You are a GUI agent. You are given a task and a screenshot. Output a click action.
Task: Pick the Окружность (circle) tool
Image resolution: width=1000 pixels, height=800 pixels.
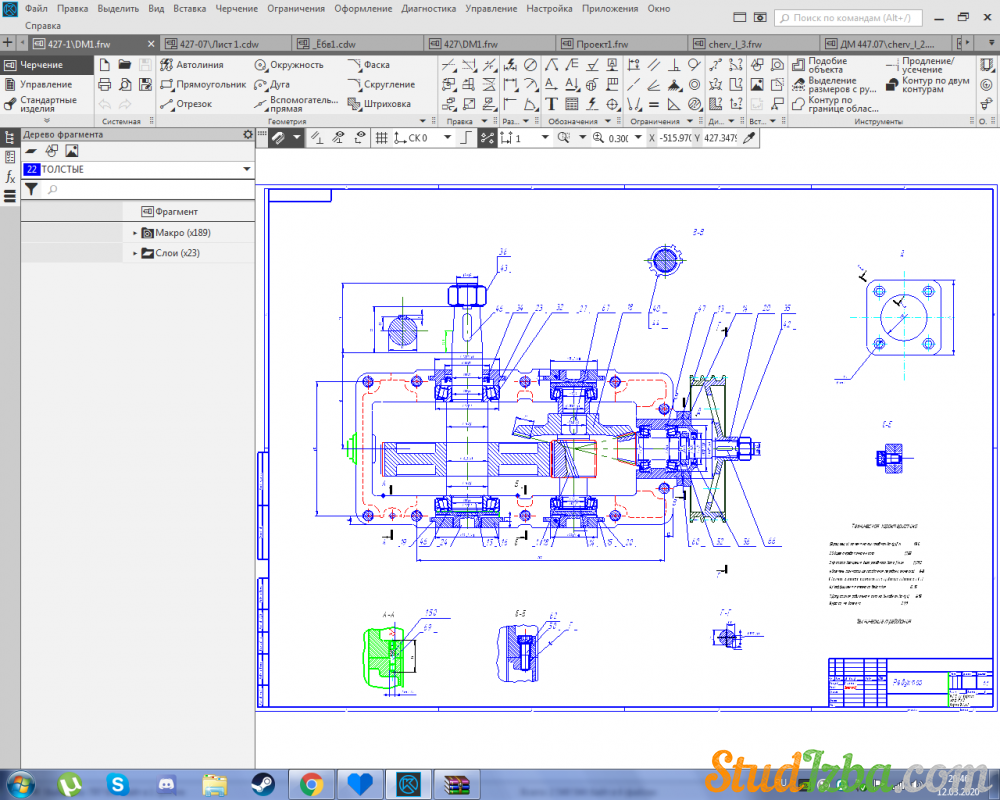289,65
